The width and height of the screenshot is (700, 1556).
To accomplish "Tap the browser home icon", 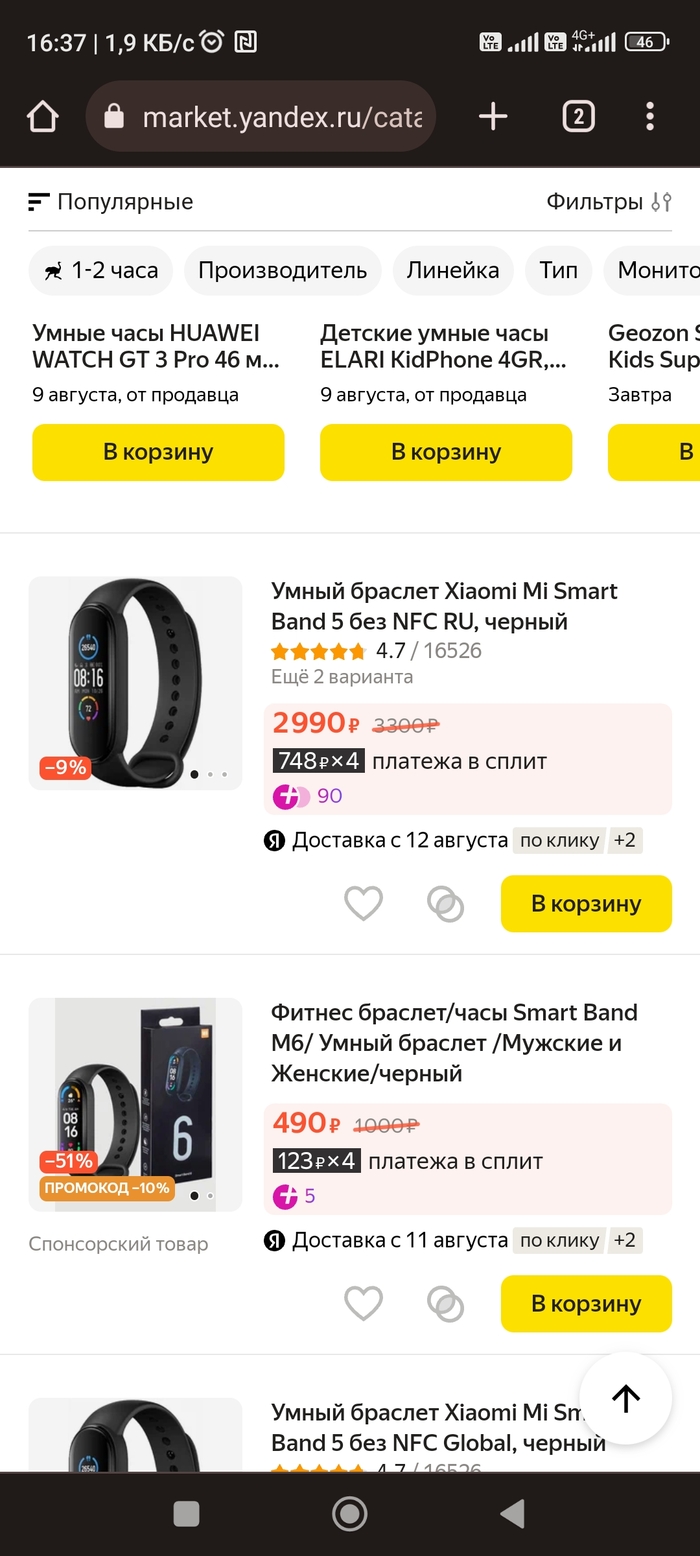I will [x=42, y=117].
